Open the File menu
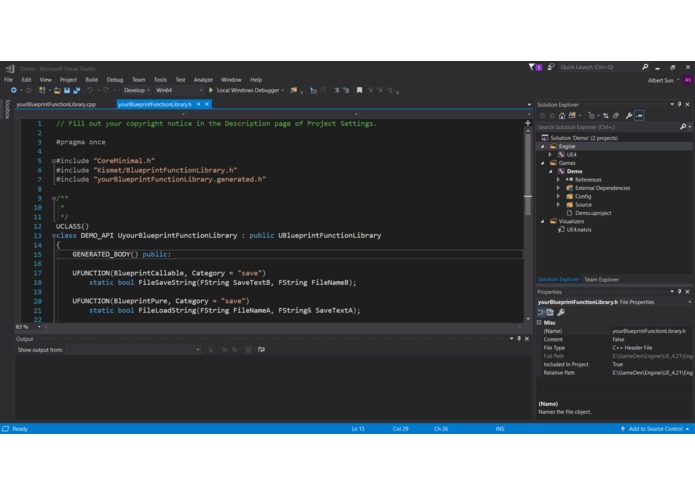Image resolution: width=695 pixels, height=494 pixels. point(8,80)
